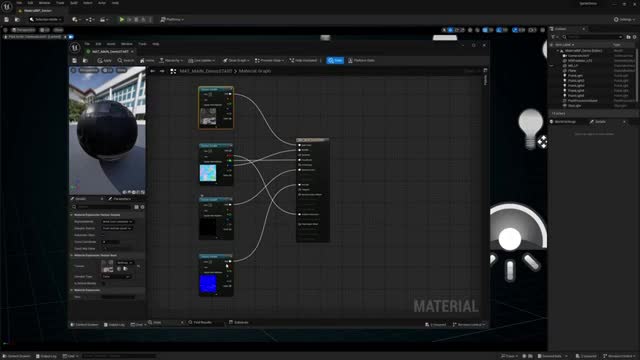The height and width of the screenshot is (360, 640).
Task: Open the Hierarchy dropdown
Action: click(171, 60)
